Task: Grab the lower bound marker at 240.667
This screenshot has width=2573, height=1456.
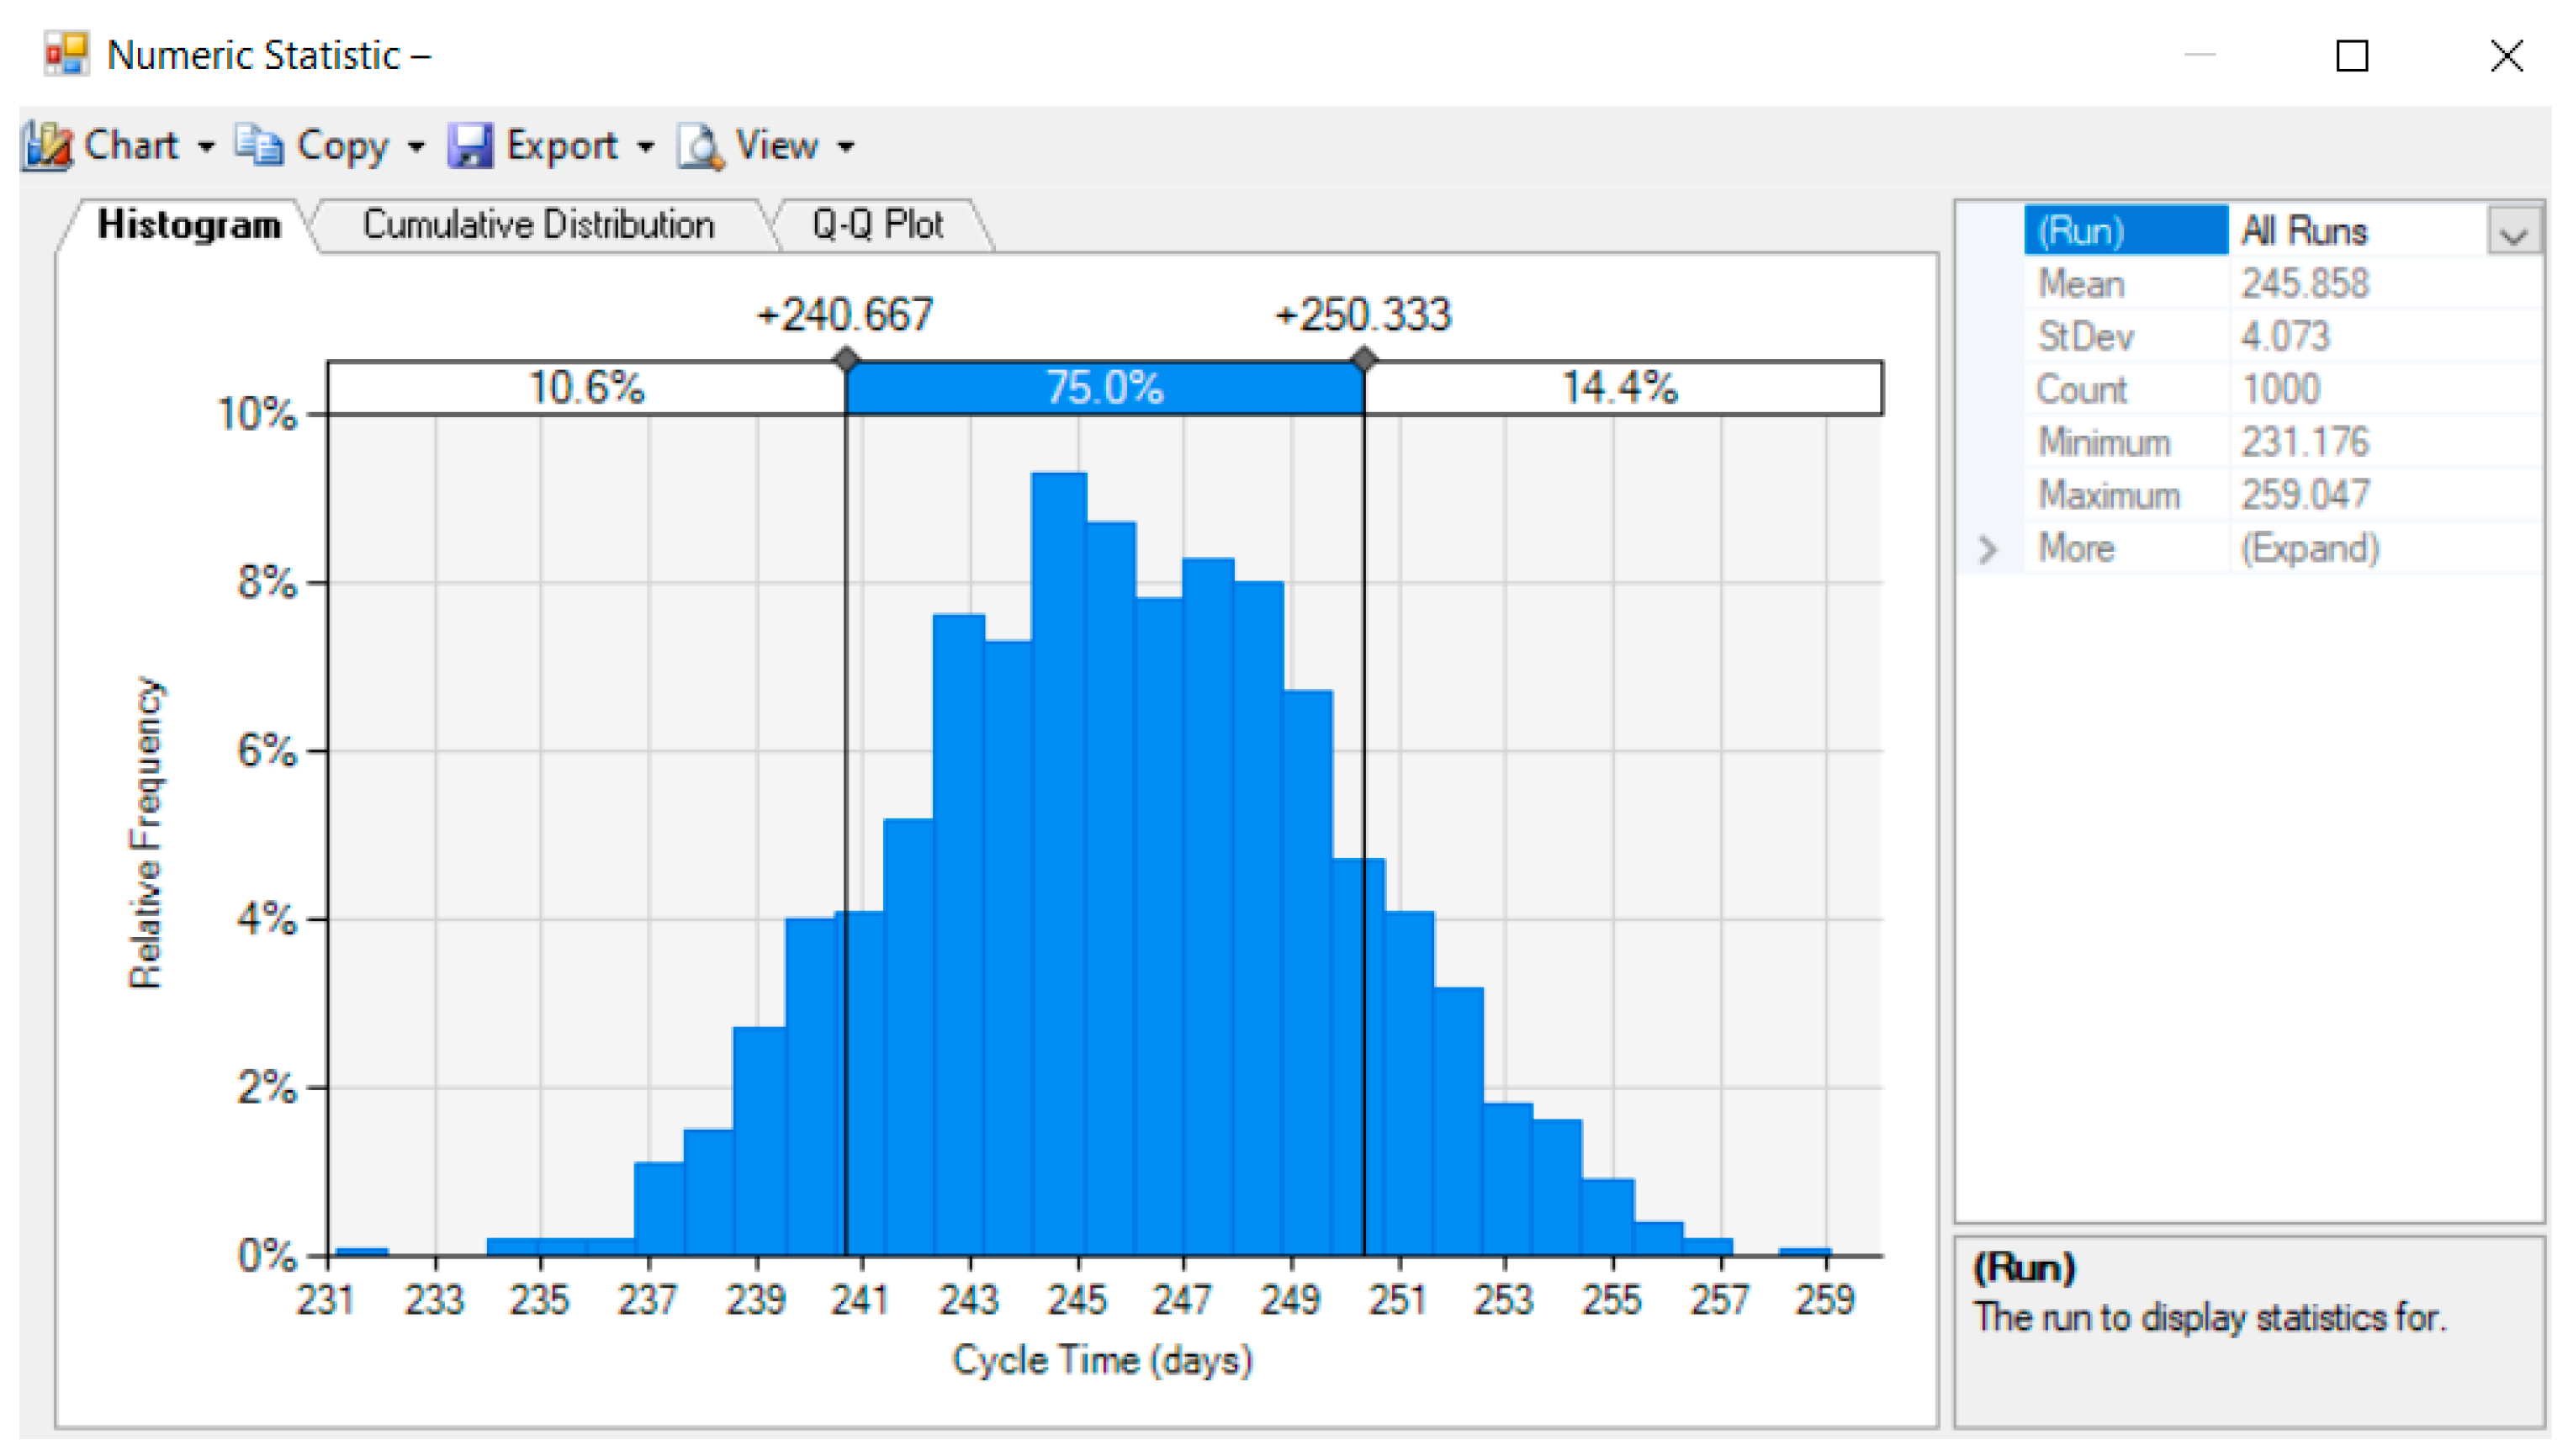Action: (847, 359)
